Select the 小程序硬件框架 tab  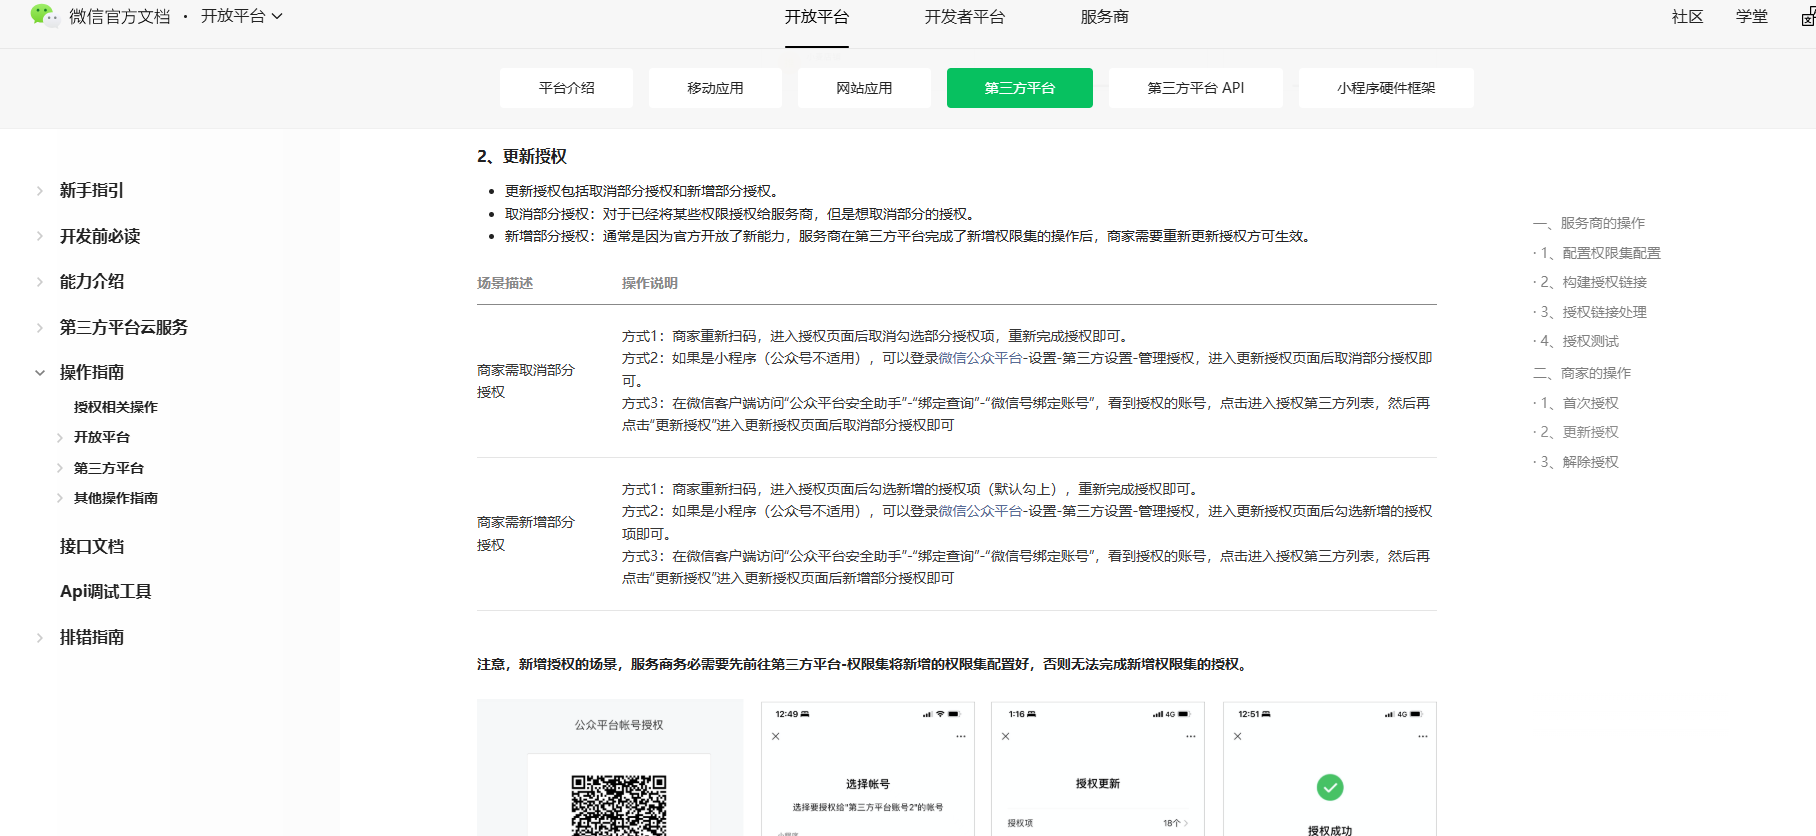click(1385, 88)
